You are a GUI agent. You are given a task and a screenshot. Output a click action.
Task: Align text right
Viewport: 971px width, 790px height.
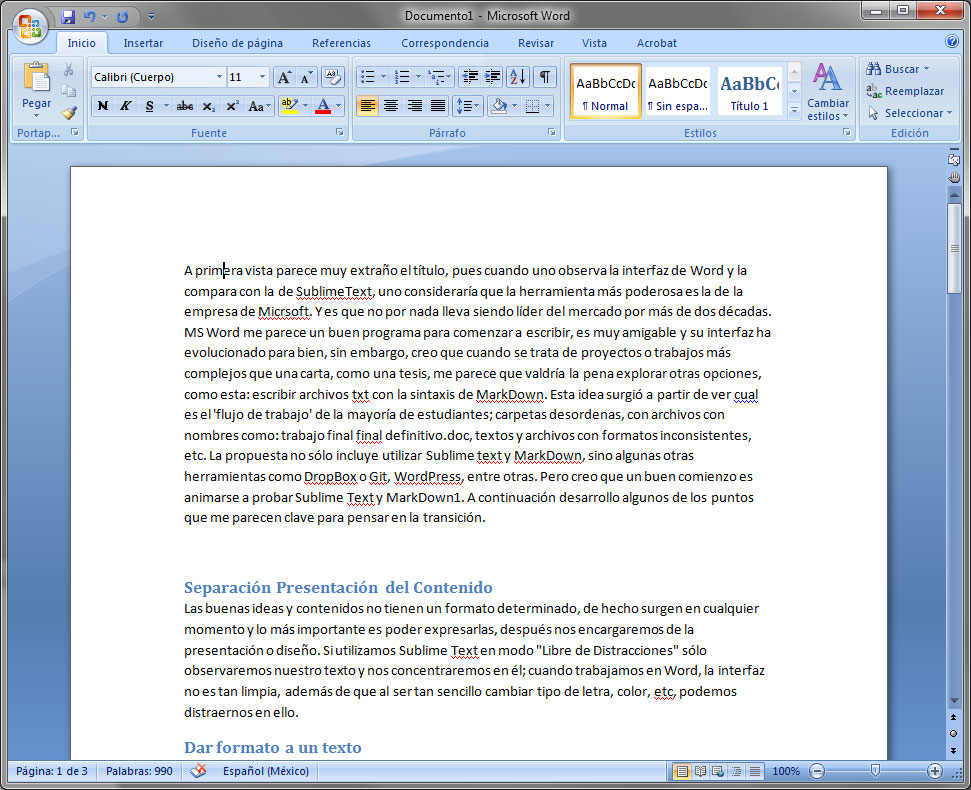(x=414, y=106)
